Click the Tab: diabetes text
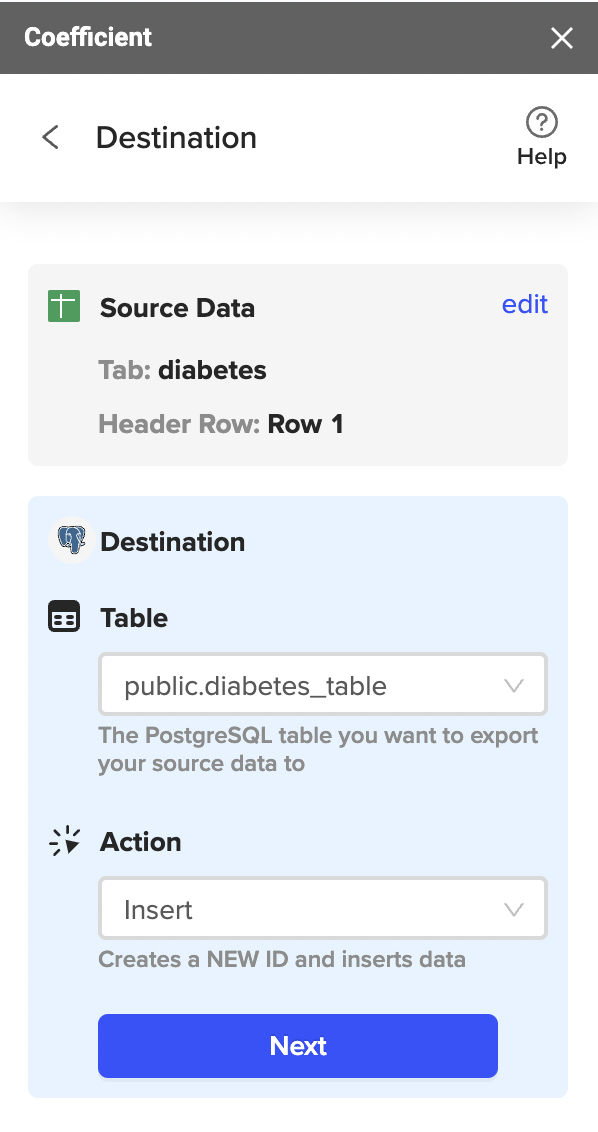This screenshot has height=1132, width=598. coord(183,370)
